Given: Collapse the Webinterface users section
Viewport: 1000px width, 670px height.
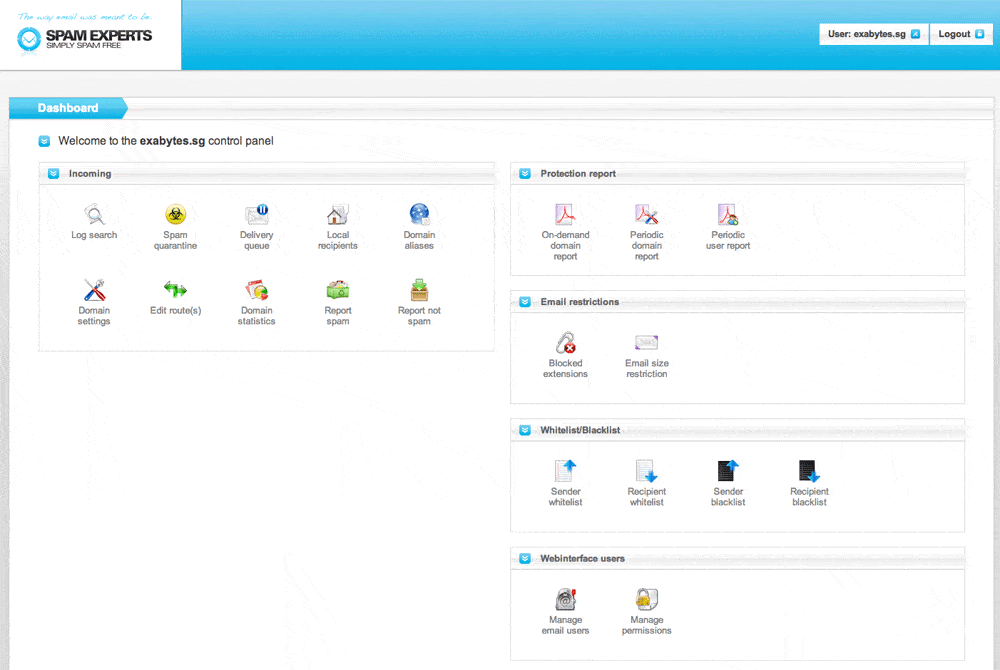Looking at the screenshot, I should tap(525, 558).
